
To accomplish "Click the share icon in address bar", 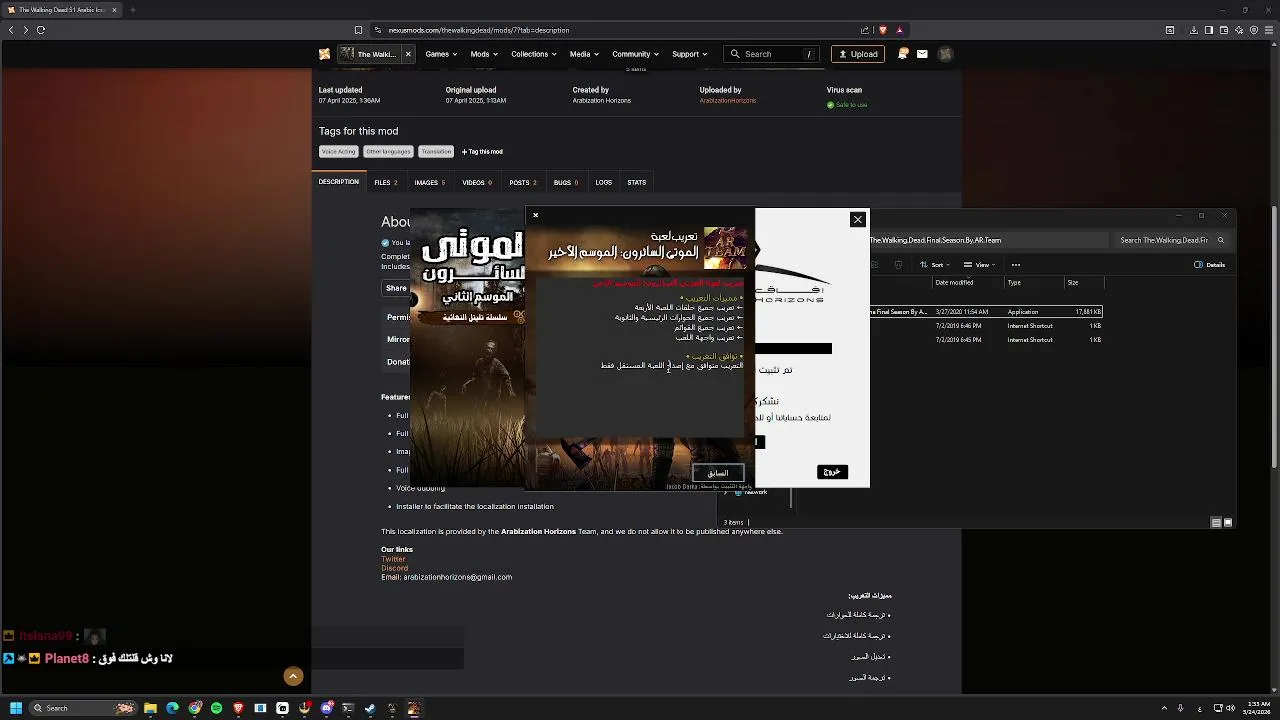I will tap(865, 30).
